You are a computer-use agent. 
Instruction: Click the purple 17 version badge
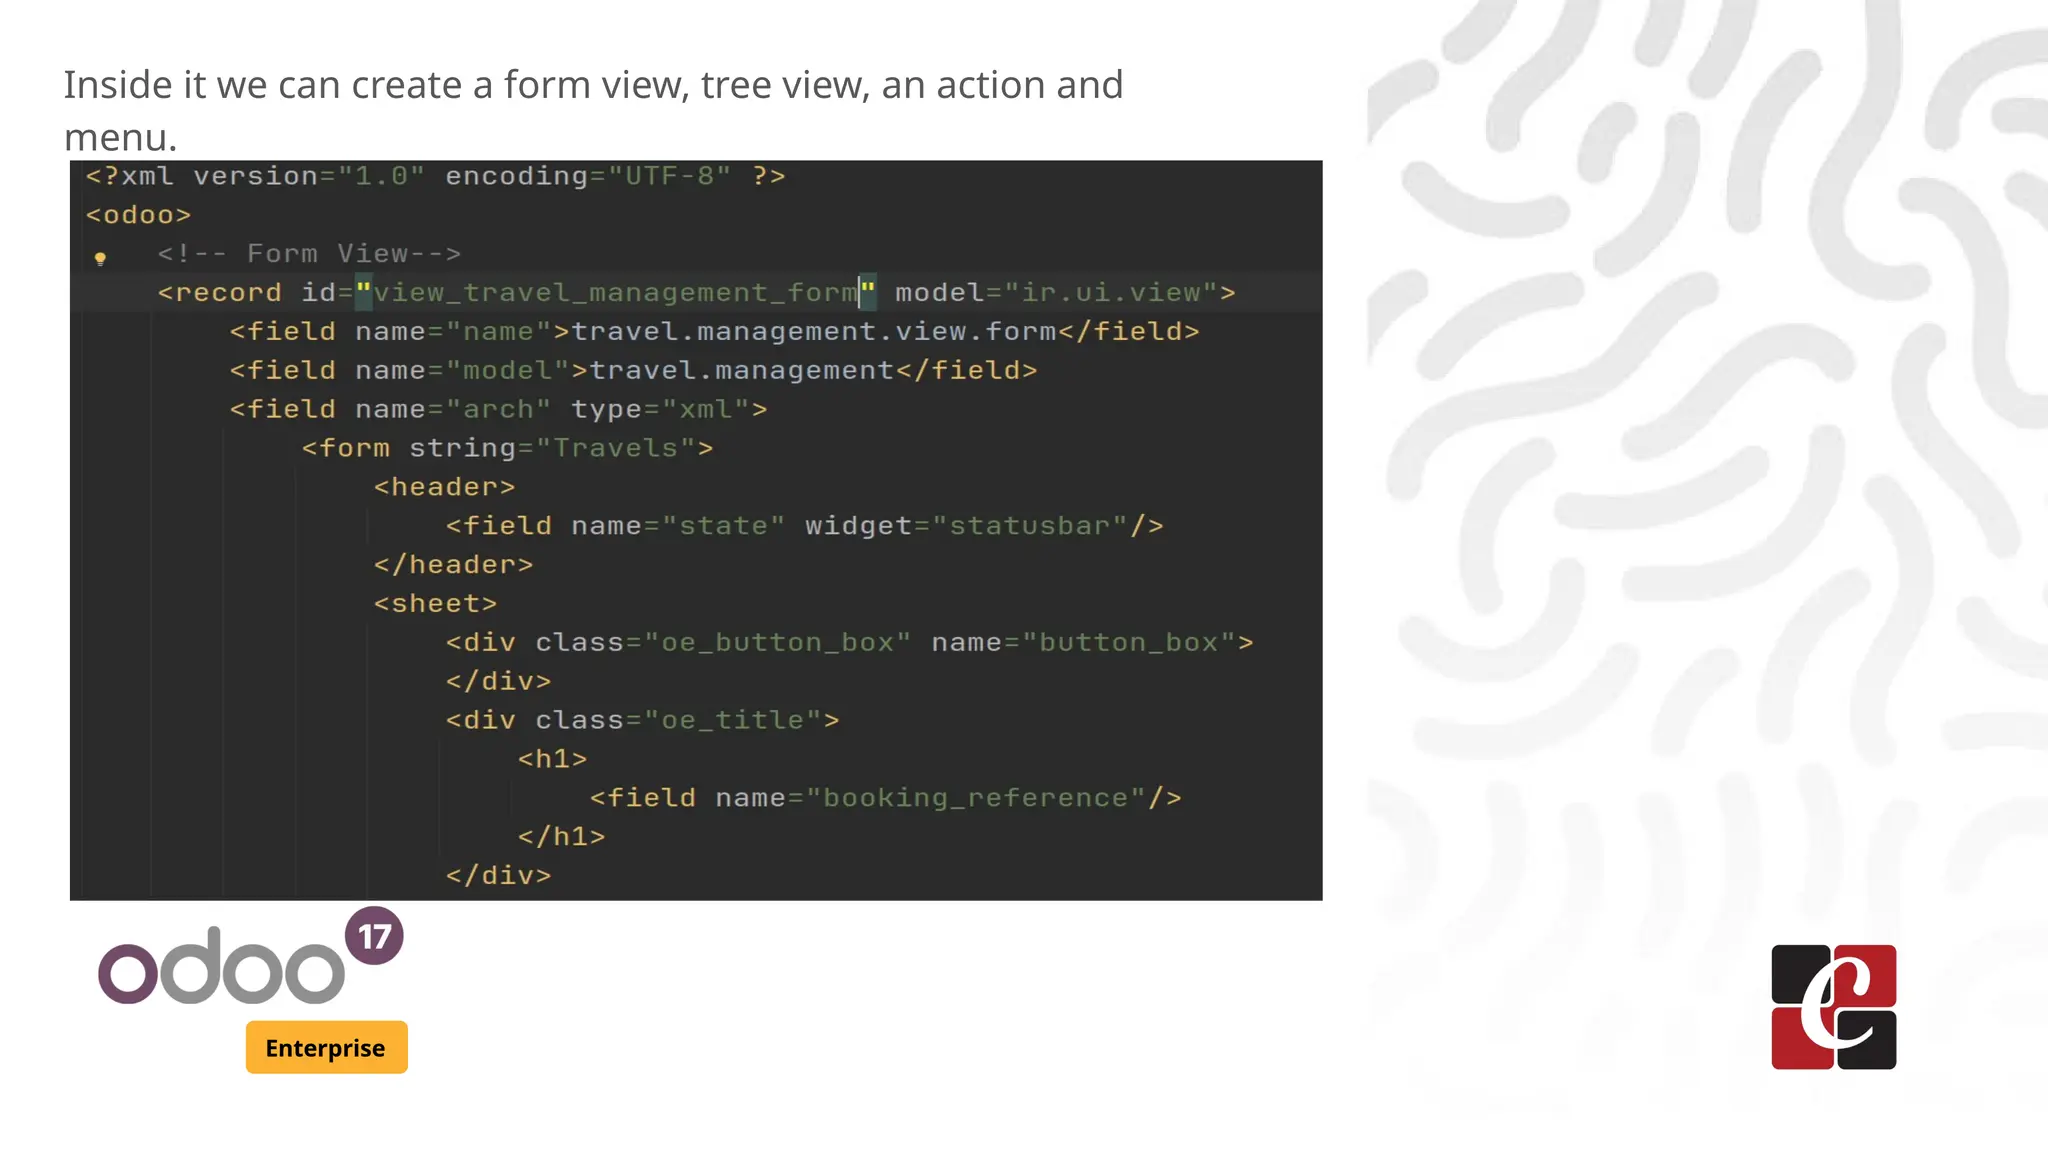(374, 936)
